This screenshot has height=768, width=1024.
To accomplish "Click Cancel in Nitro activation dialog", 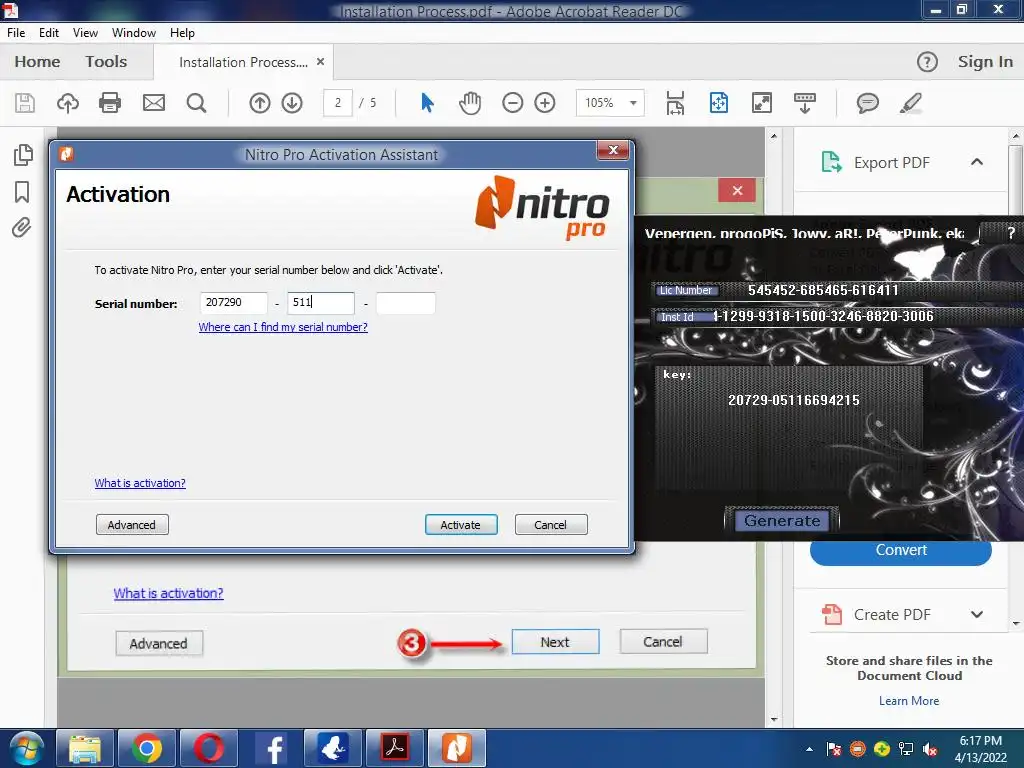I will coord(551,524).
